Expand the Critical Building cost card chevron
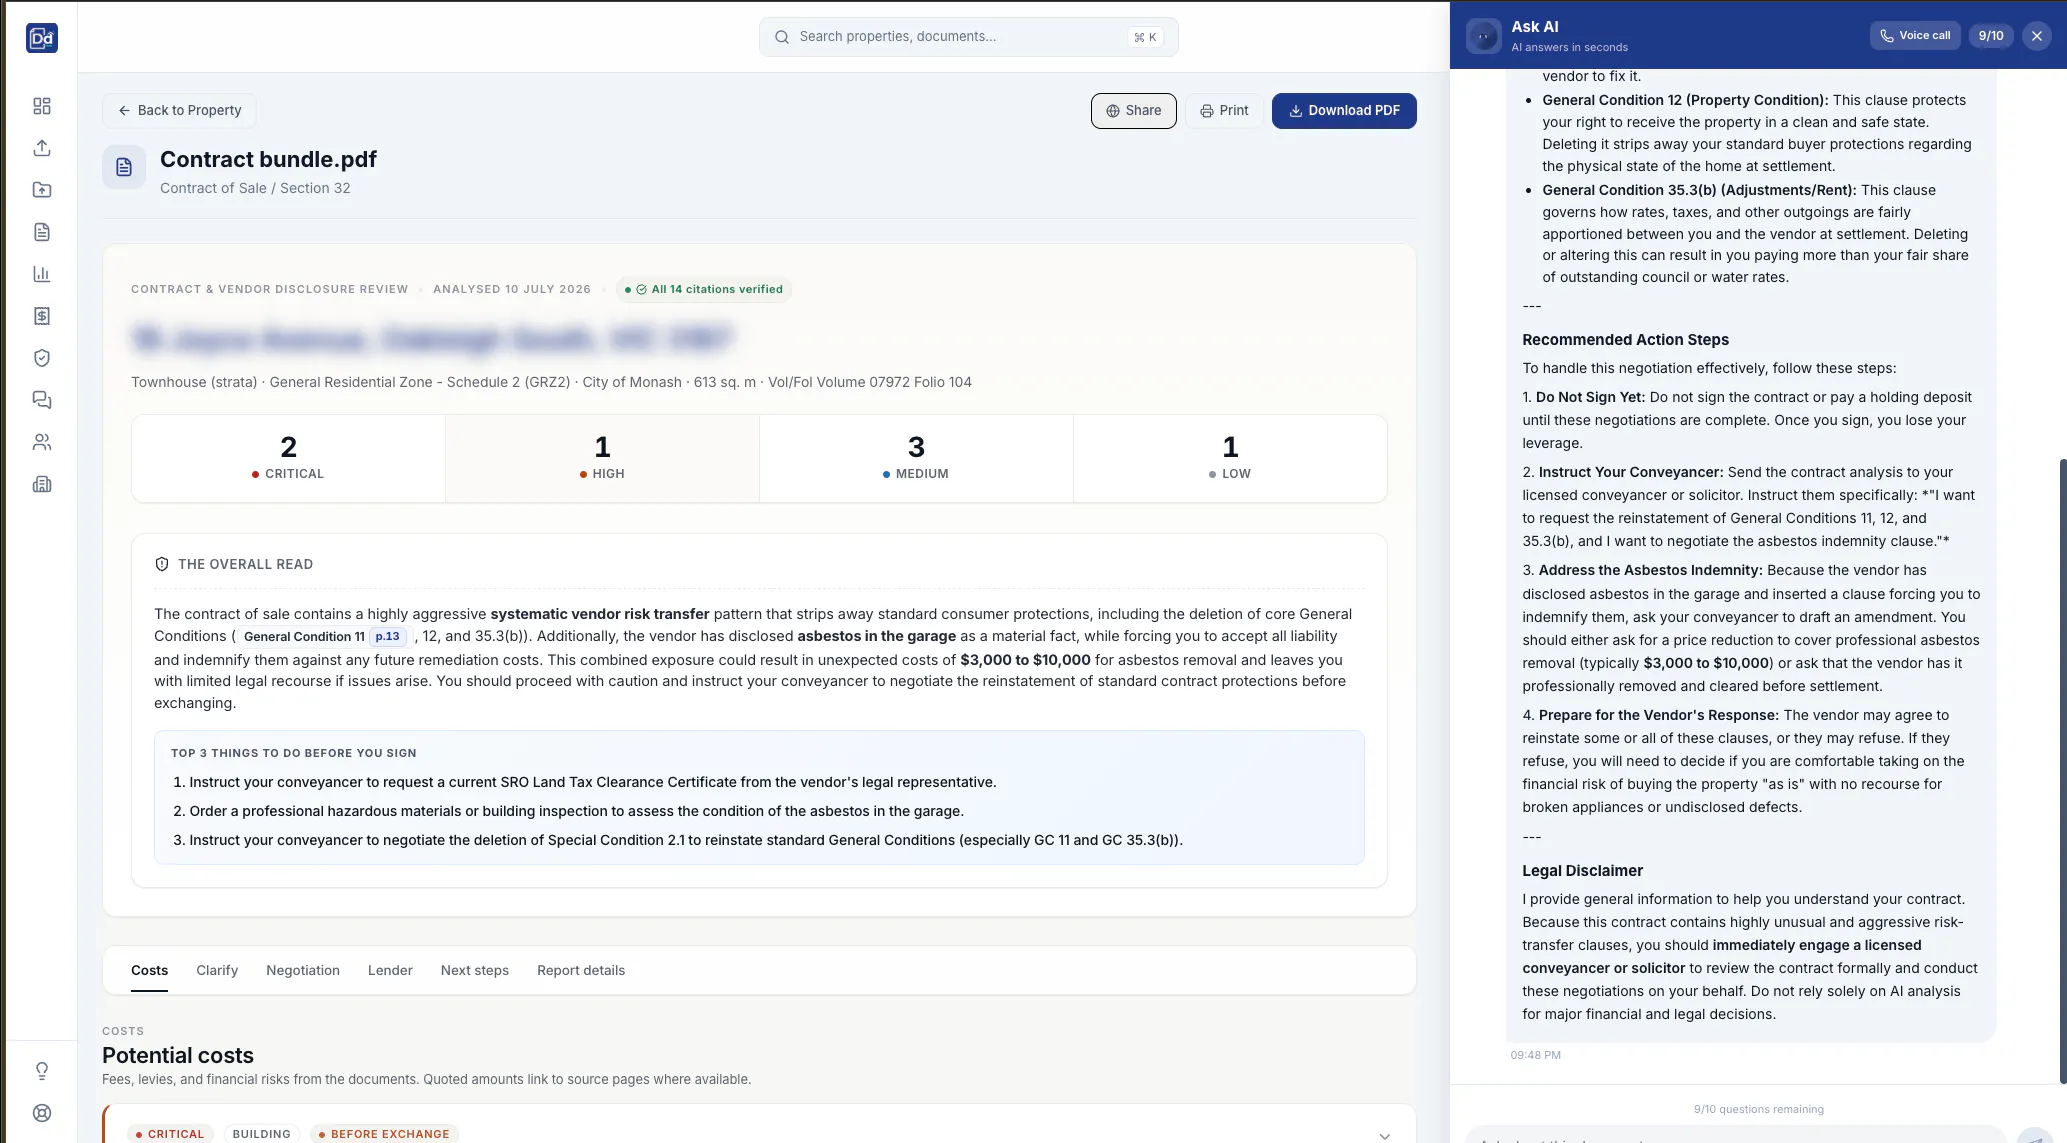This screenshot has width=2067, height=1143. click(x=1384, y=1136)
